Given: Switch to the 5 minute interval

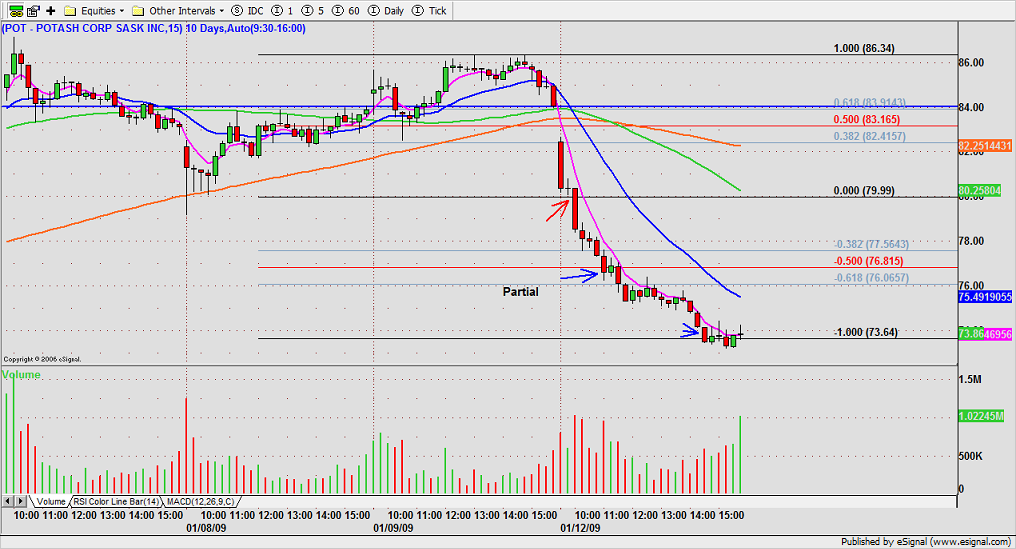Looking at the screenshot, I should pyautogui.click(x=313, y=10).
